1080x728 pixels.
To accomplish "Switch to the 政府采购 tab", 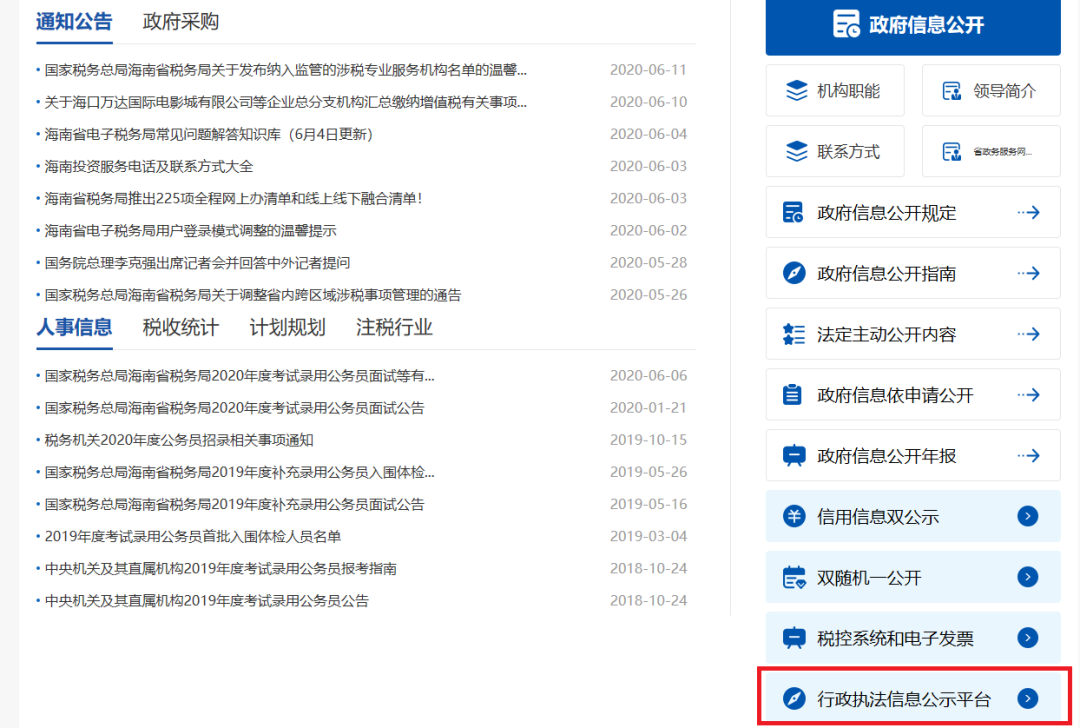I will [180, 22].
